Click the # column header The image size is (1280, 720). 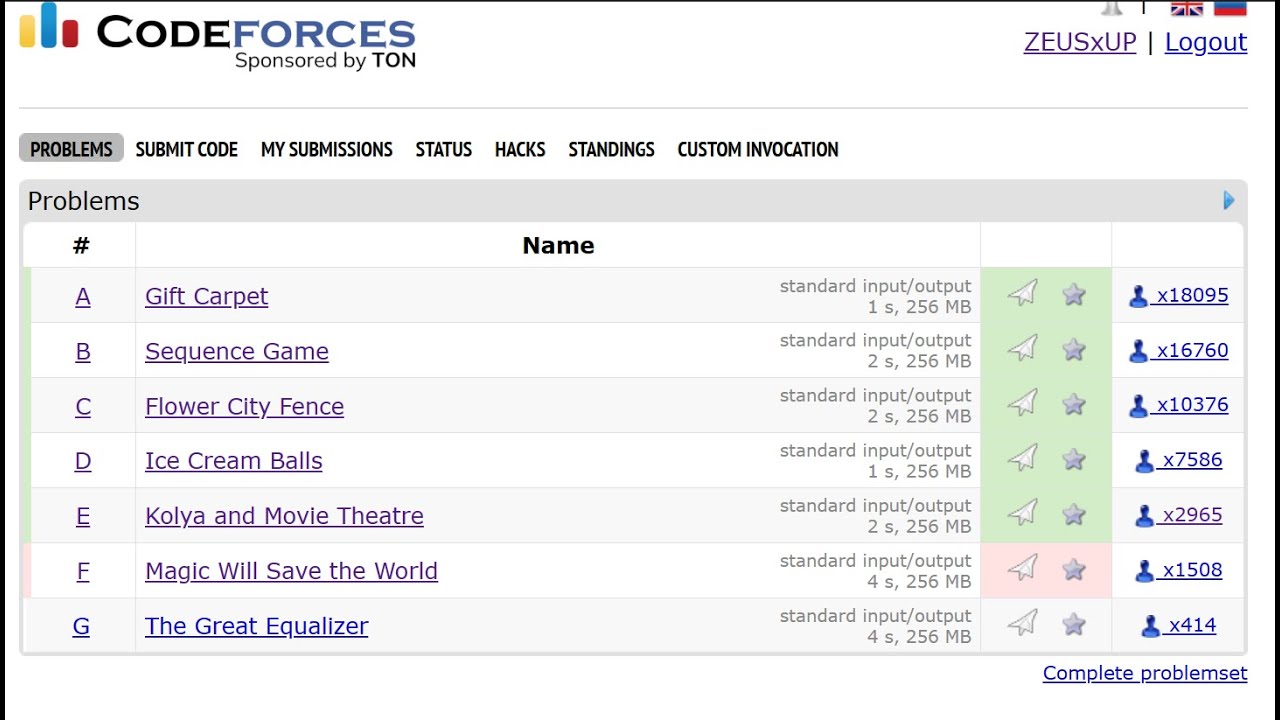tap(81, 245)
